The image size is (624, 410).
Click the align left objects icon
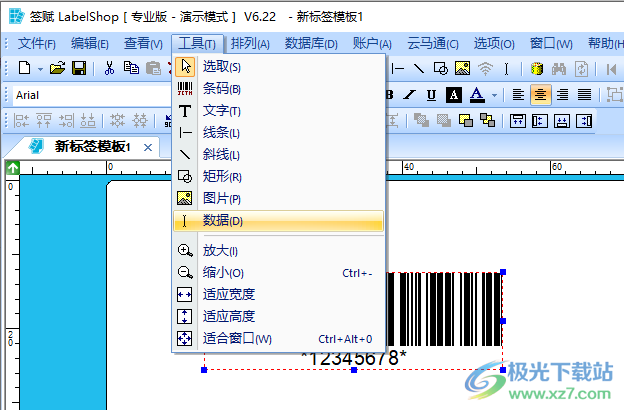21,120
